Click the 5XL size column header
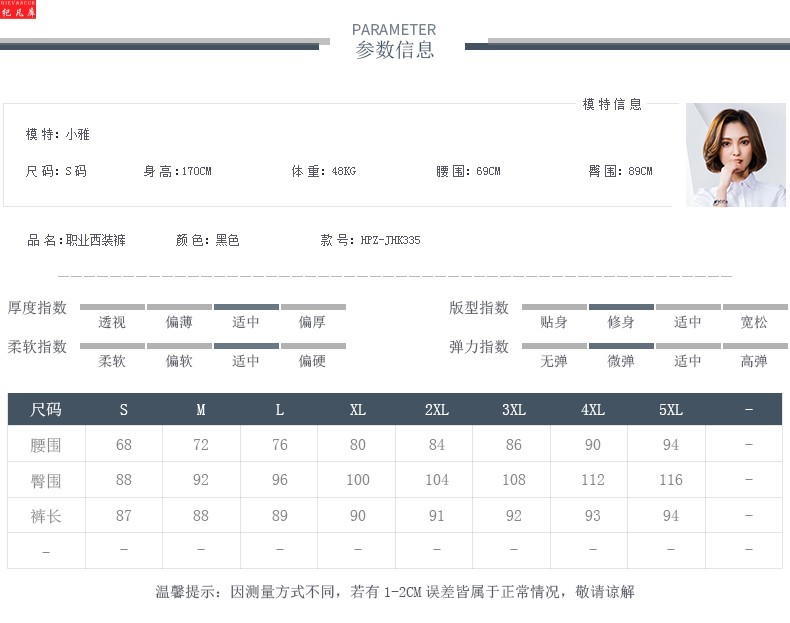The width and height of the screenshot is (790, 623). point(671,410)
